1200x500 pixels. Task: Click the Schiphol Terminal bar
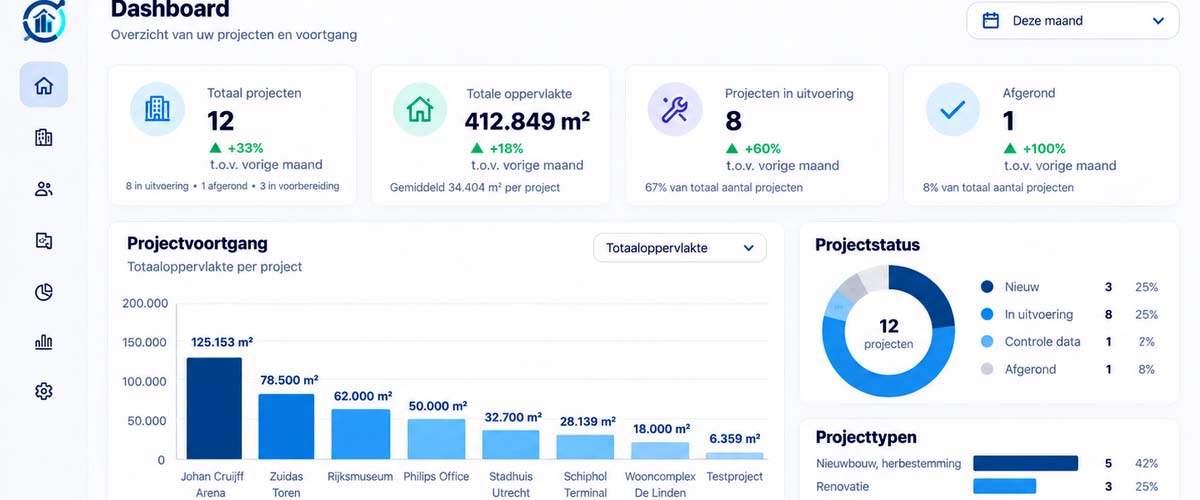point(585,447)
